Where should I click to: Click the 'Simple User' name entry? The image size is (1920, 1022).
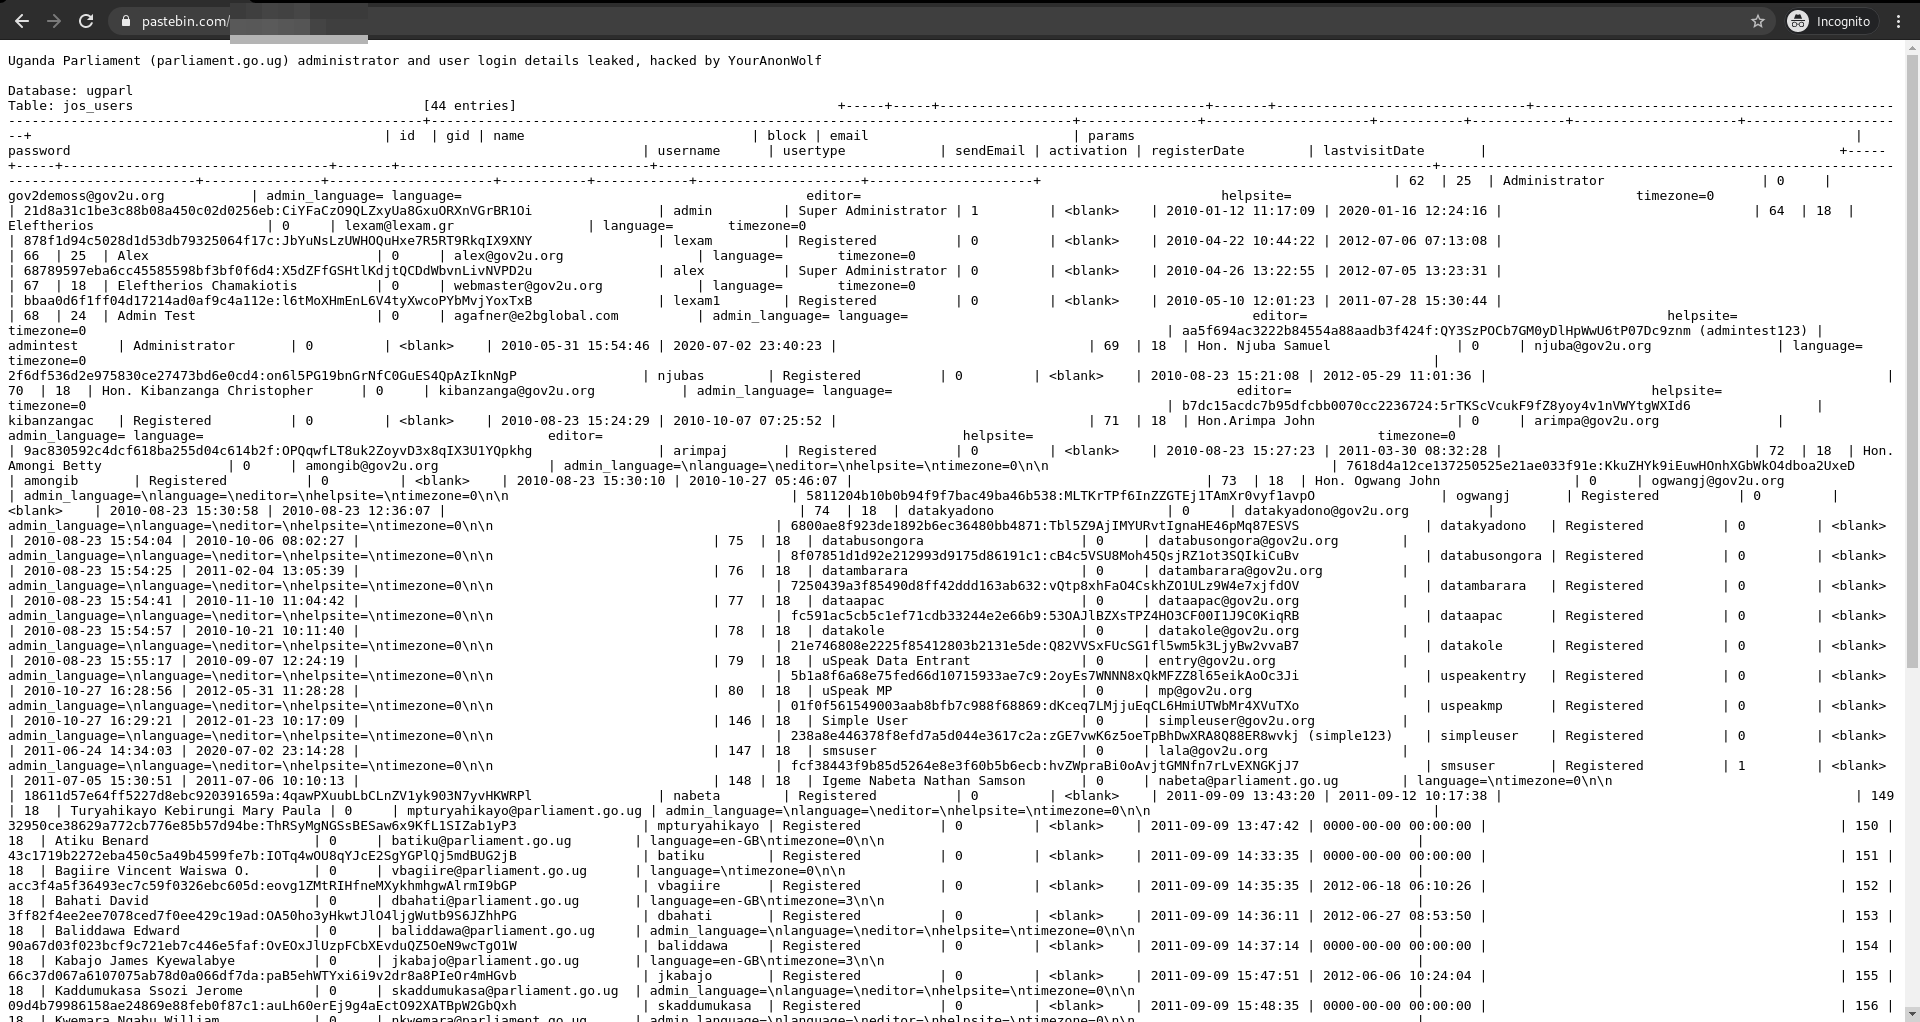tap(865, 721)
